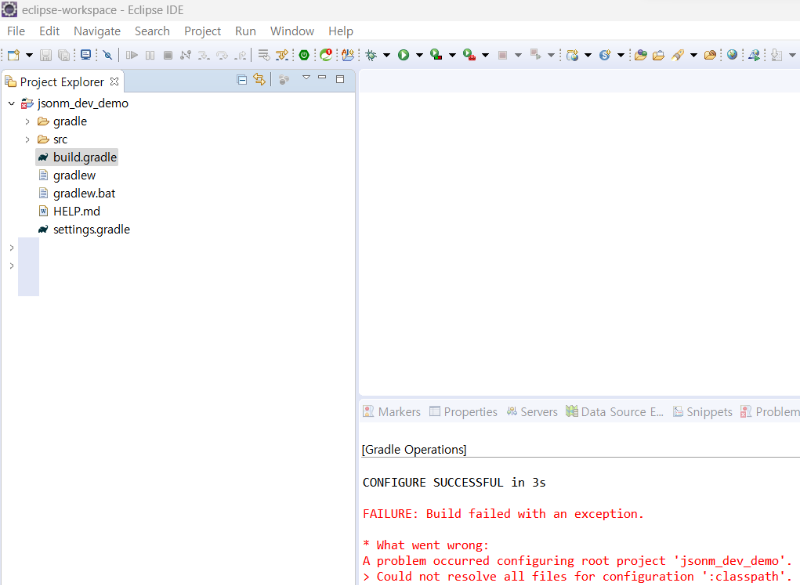Open the Edit menu
Screen dimensions: 800x585
(49, 31)
